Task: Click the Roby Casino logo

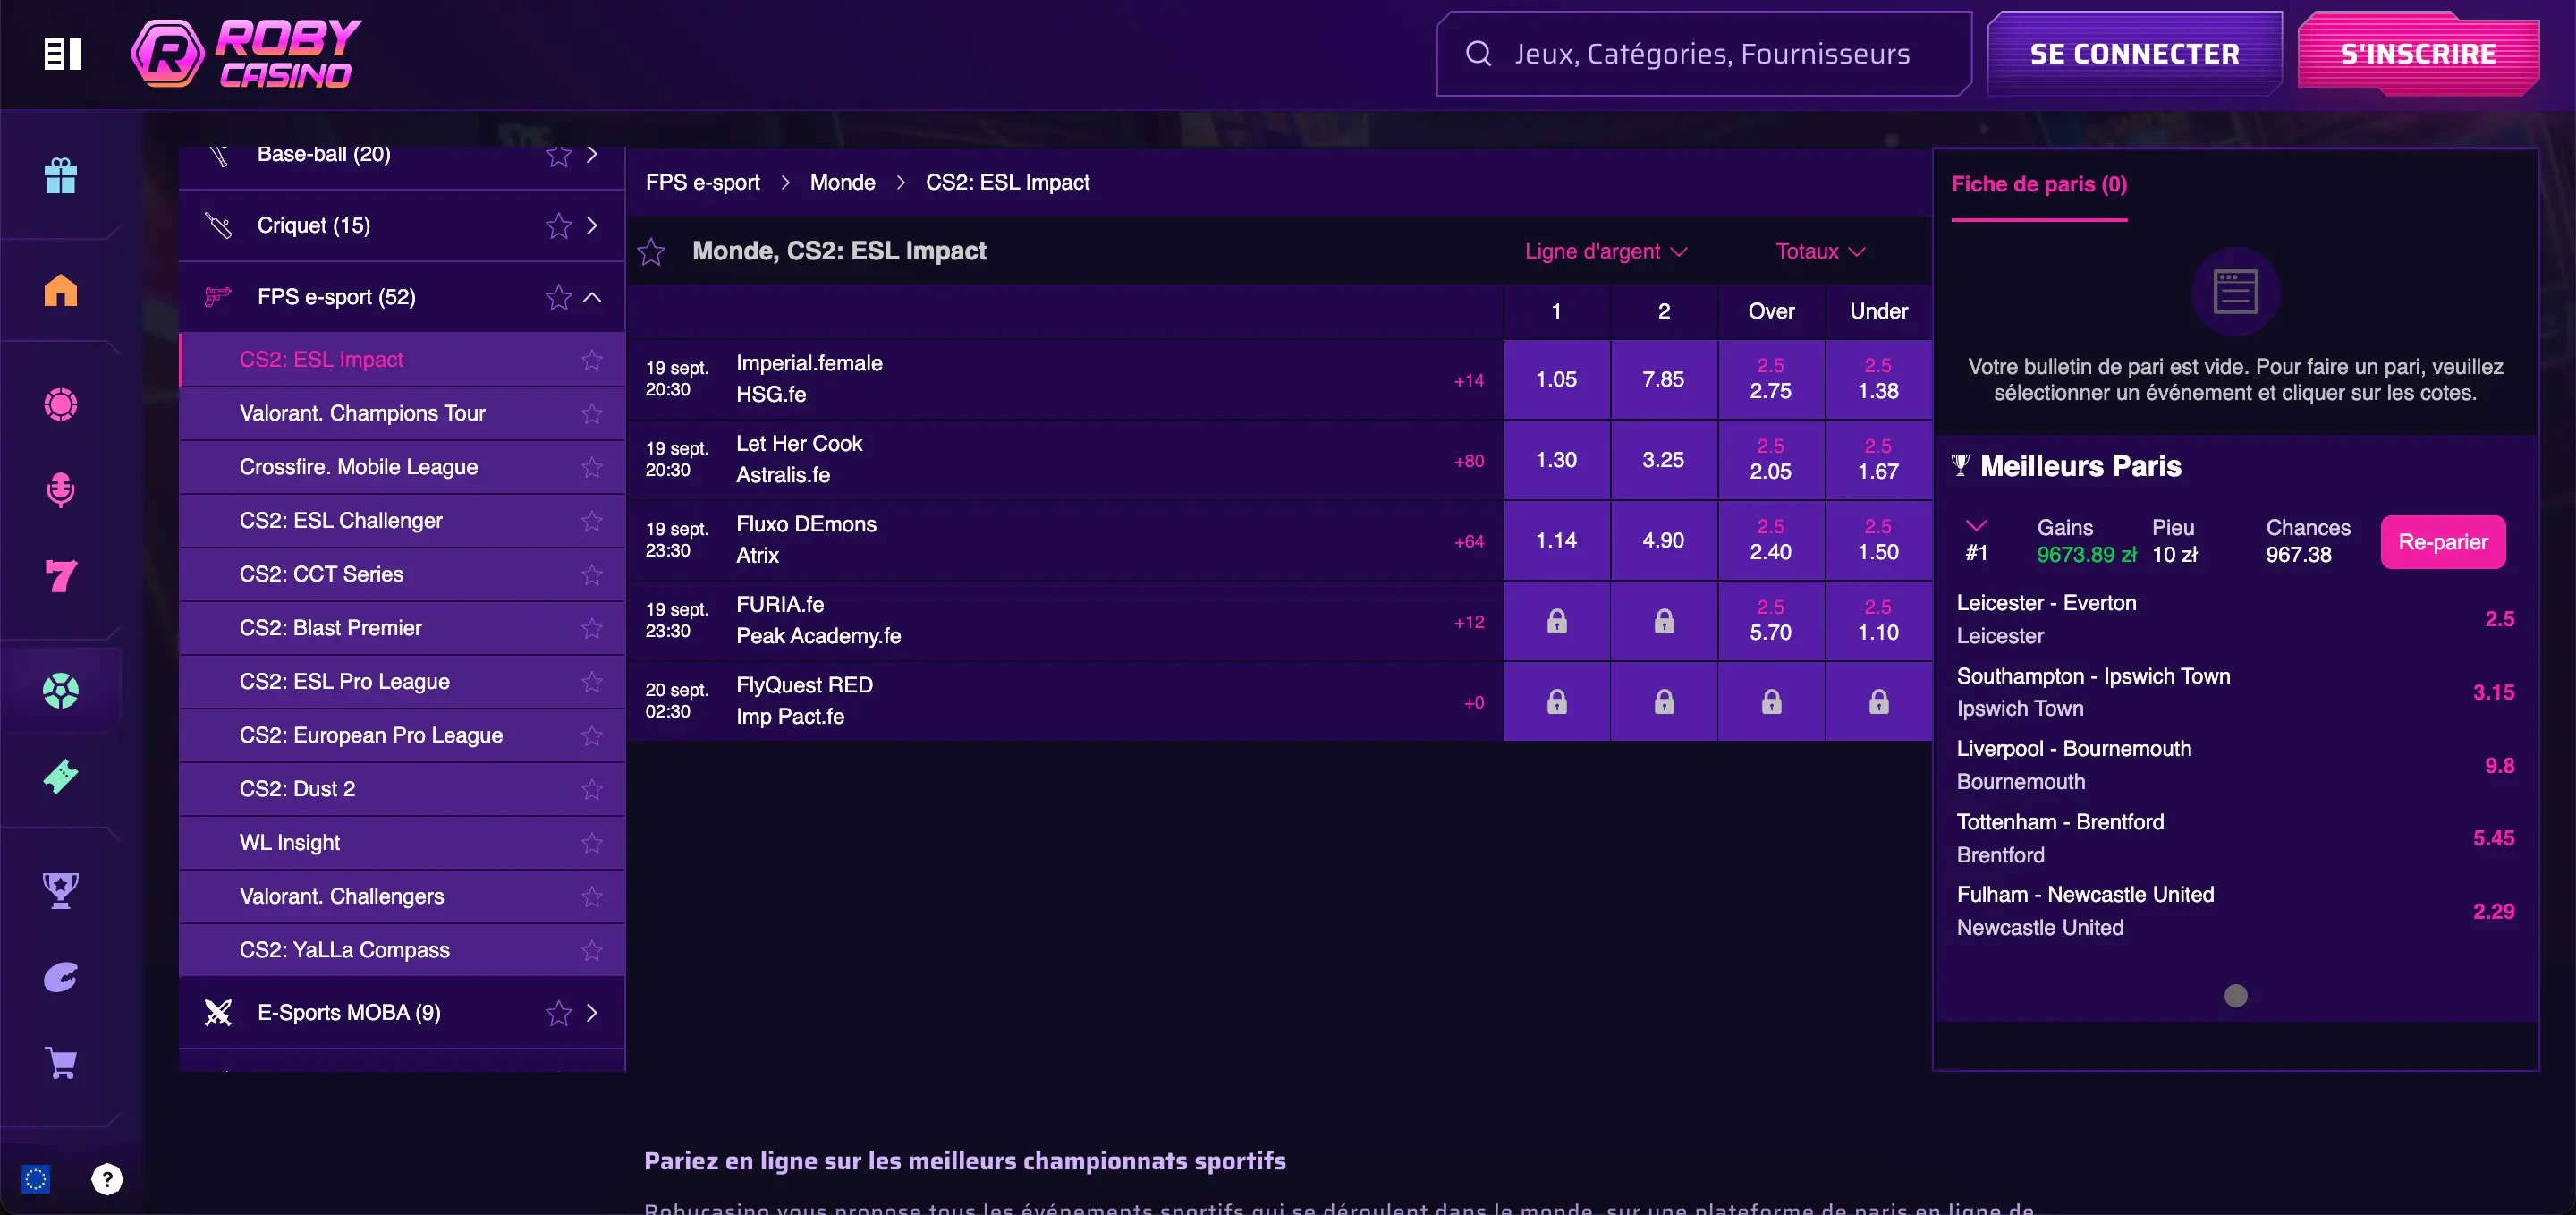Action: tap(246, 54)
